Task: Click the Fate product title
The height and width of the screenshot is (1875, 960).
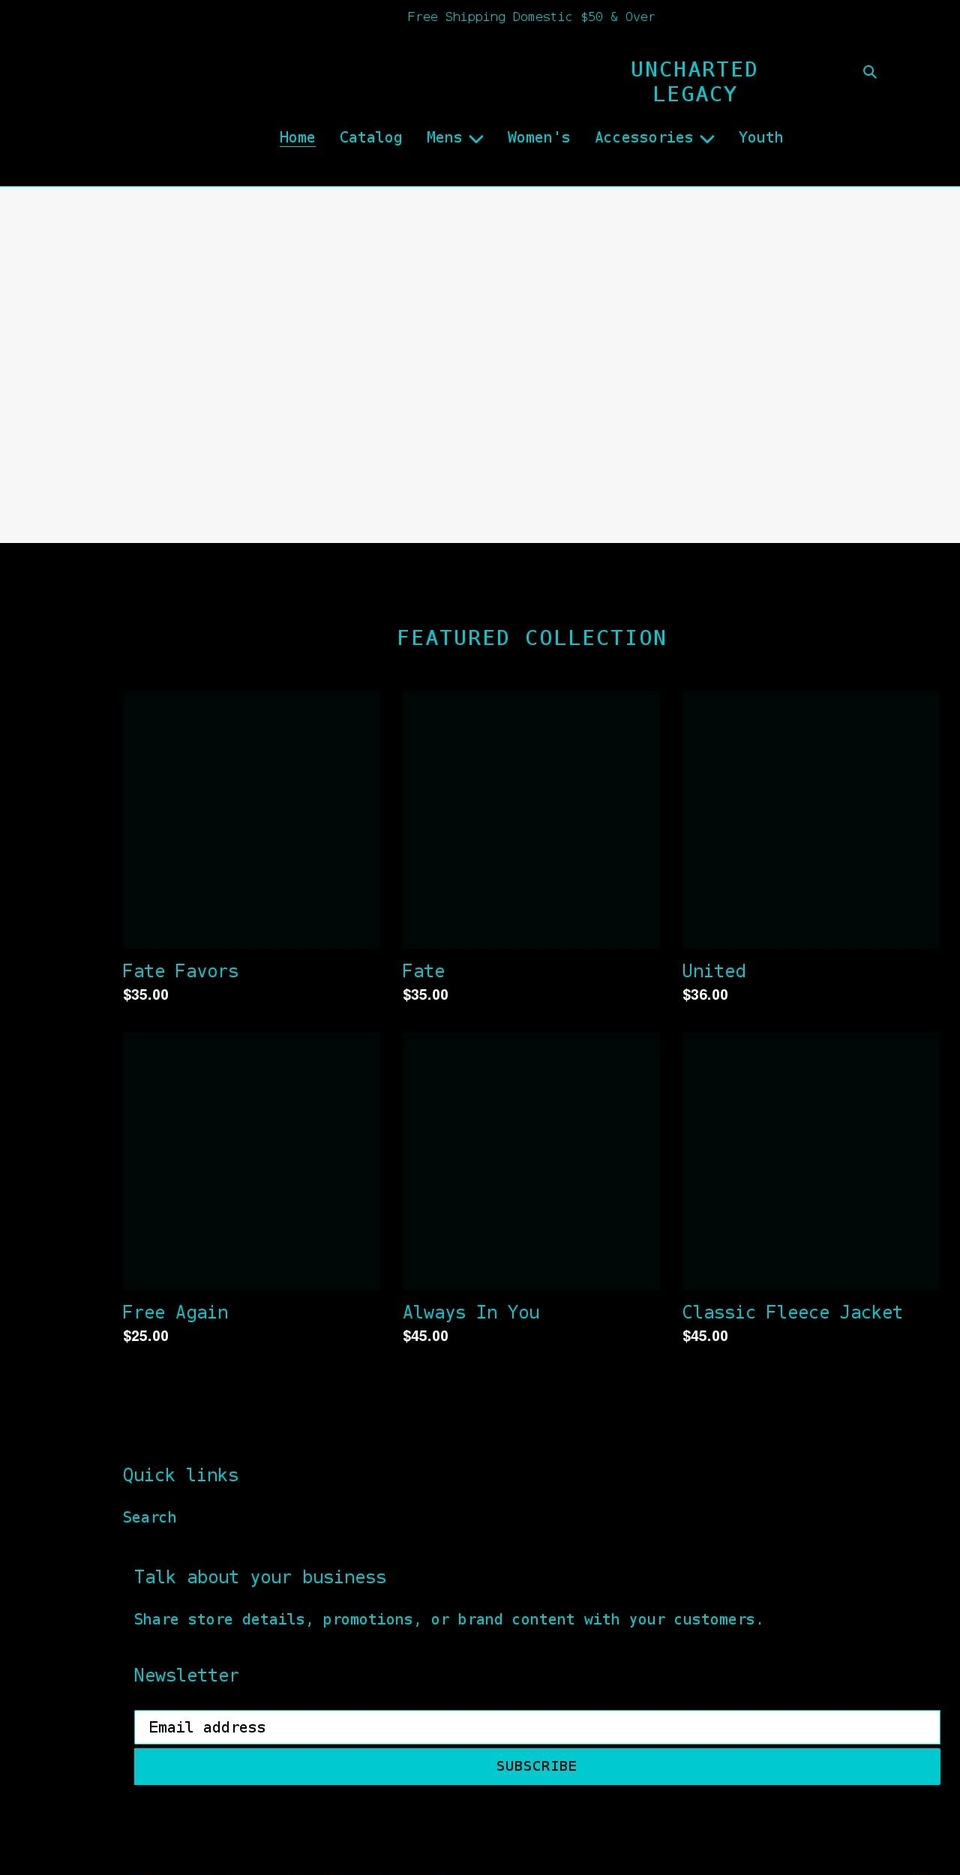Action: coord(424,971)
